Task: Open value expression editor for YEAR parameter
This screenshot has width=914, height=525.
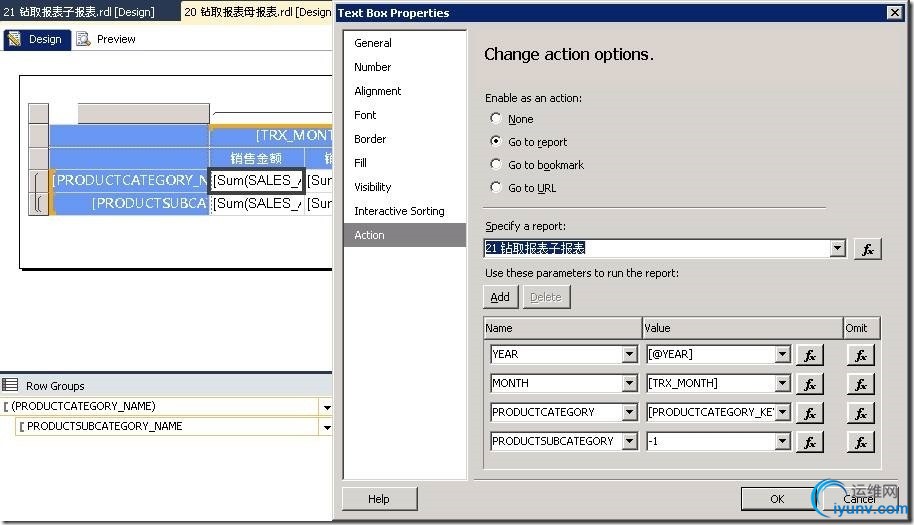Action: 810,355
